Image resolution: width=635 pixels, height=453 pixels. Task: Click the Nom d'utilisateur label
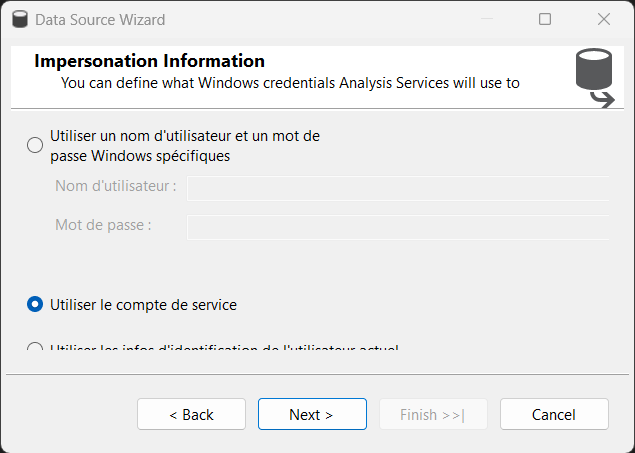click(116, 186)
